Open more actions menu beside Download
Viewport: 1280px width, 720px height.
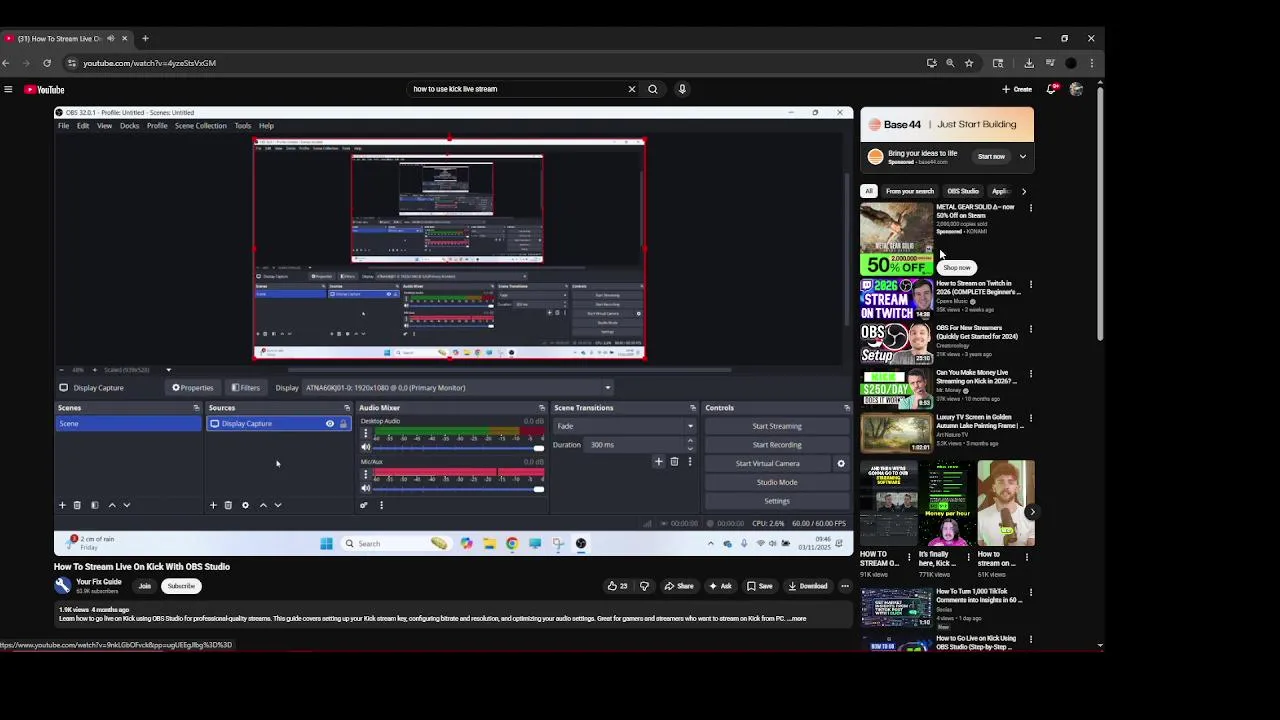(844, 586)
